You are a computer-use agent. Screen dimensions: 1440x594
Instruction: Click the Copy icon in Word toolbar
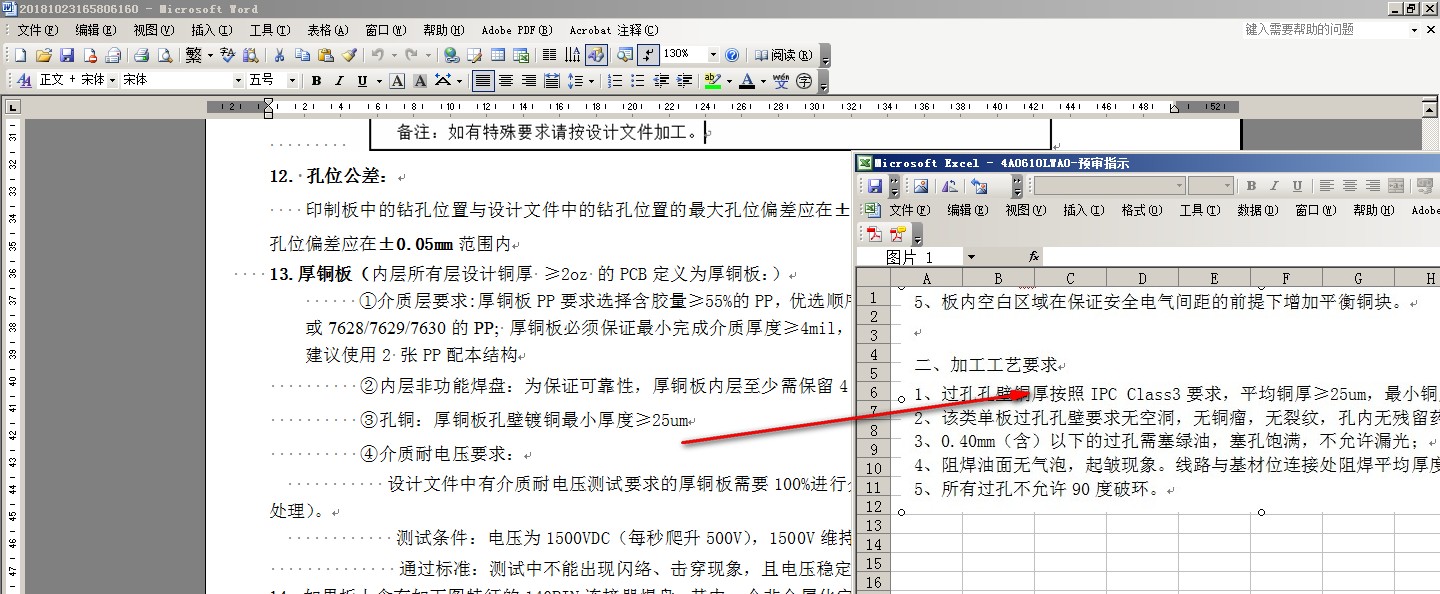point(303,55)
